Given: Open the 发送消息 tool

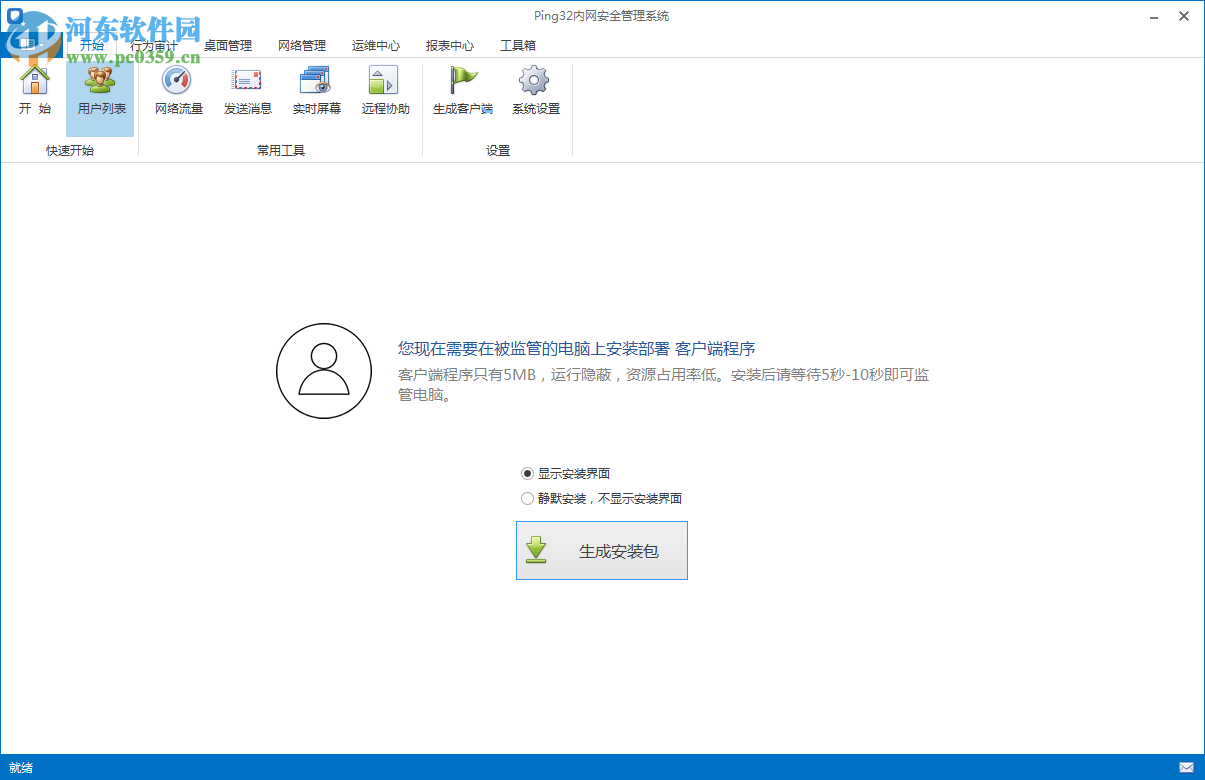Looking at the screenshot, I should (246, 90).
